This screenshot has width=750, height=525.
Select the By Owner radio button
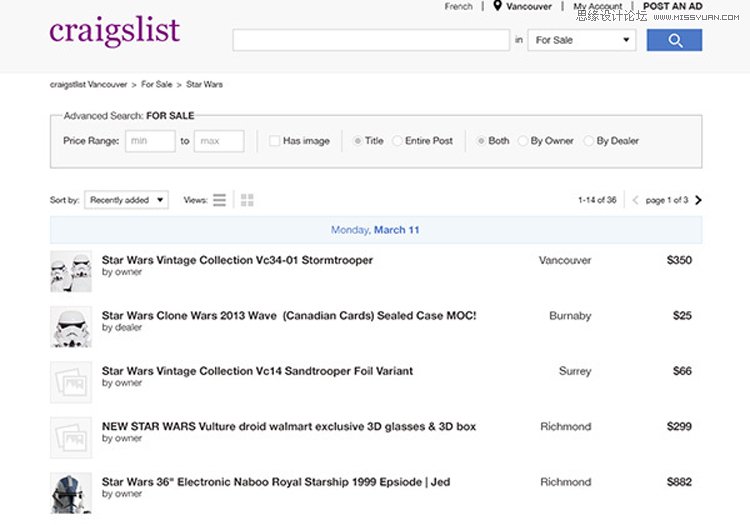click(x=523, y=141)
